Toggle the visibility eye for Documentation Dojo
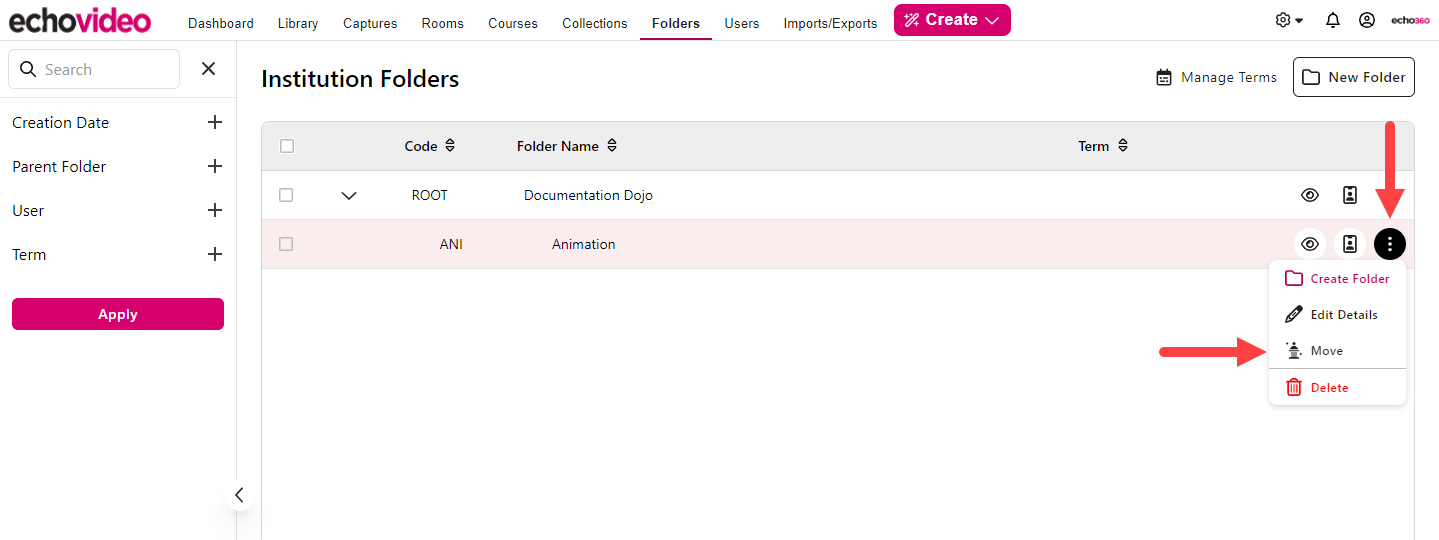Image resolution: width=1439 pixels, height=540 pixels. coord(1310,195)
